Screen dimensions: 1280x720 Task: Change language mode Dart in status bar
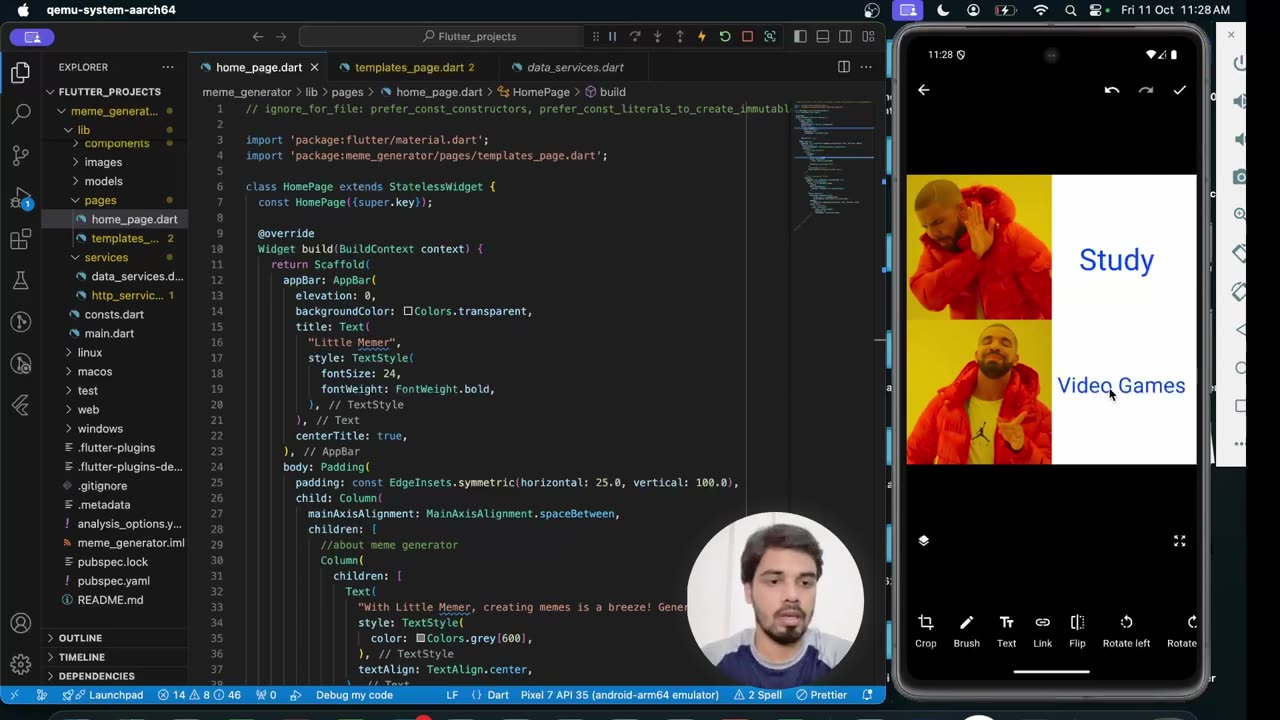pos(498,695)
